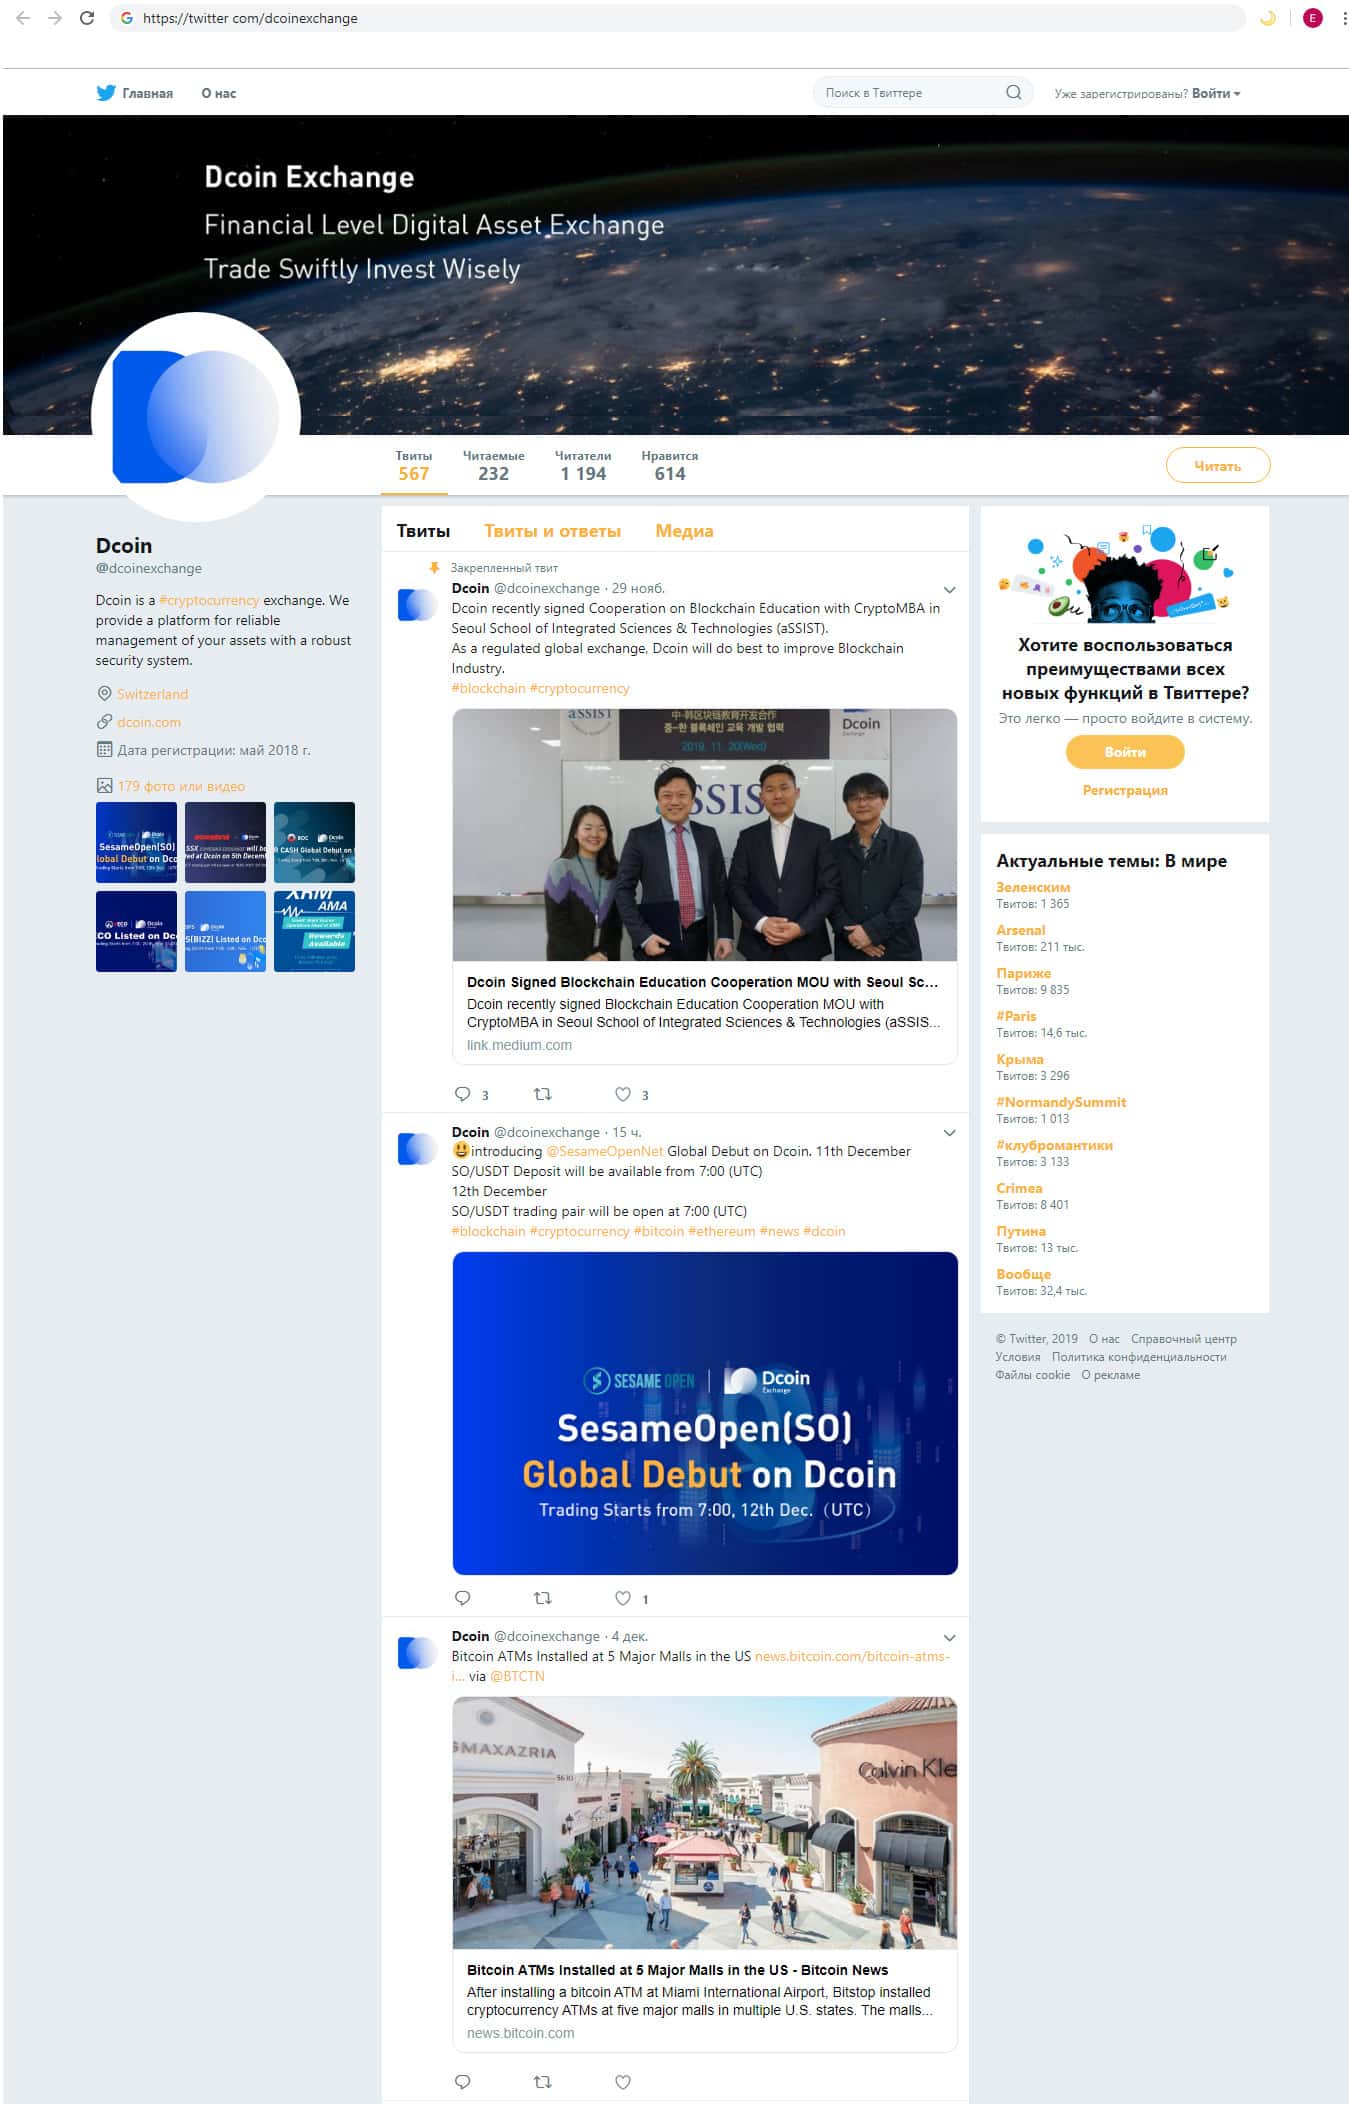Viewport: 1349px width, 2104px height.
Task: View Нравится count 614
Action: coord(670,466)
